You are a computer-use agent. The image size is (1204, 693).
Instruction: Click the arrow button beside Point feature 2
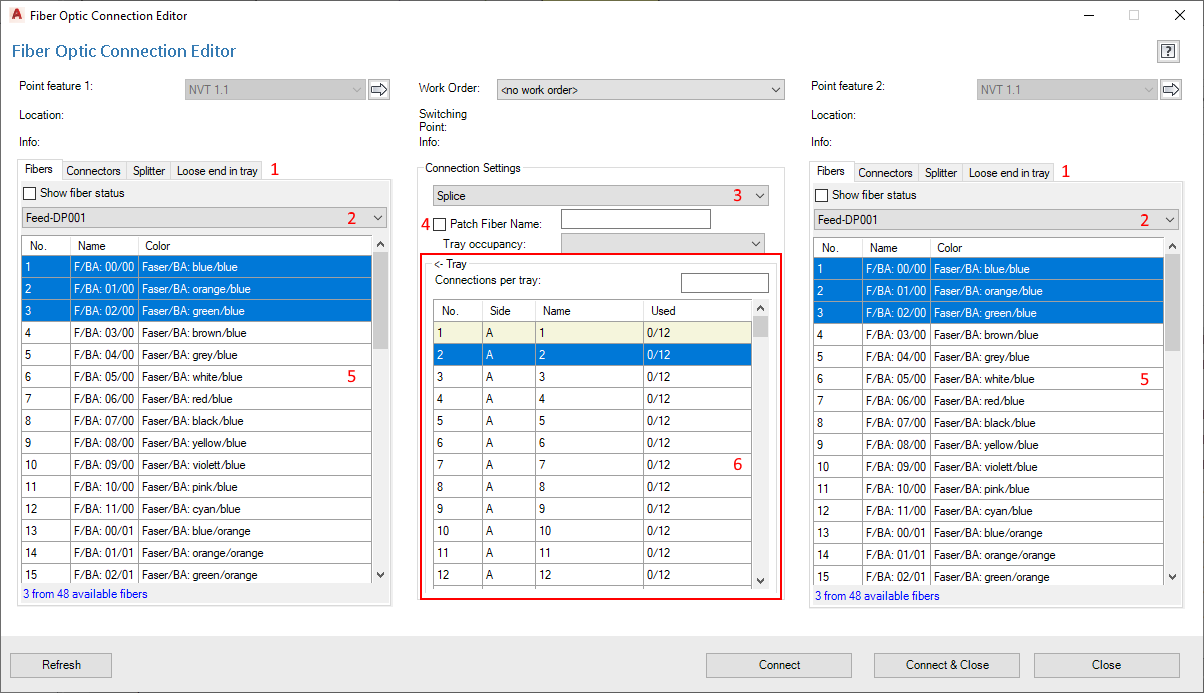tap(1171, 90)
